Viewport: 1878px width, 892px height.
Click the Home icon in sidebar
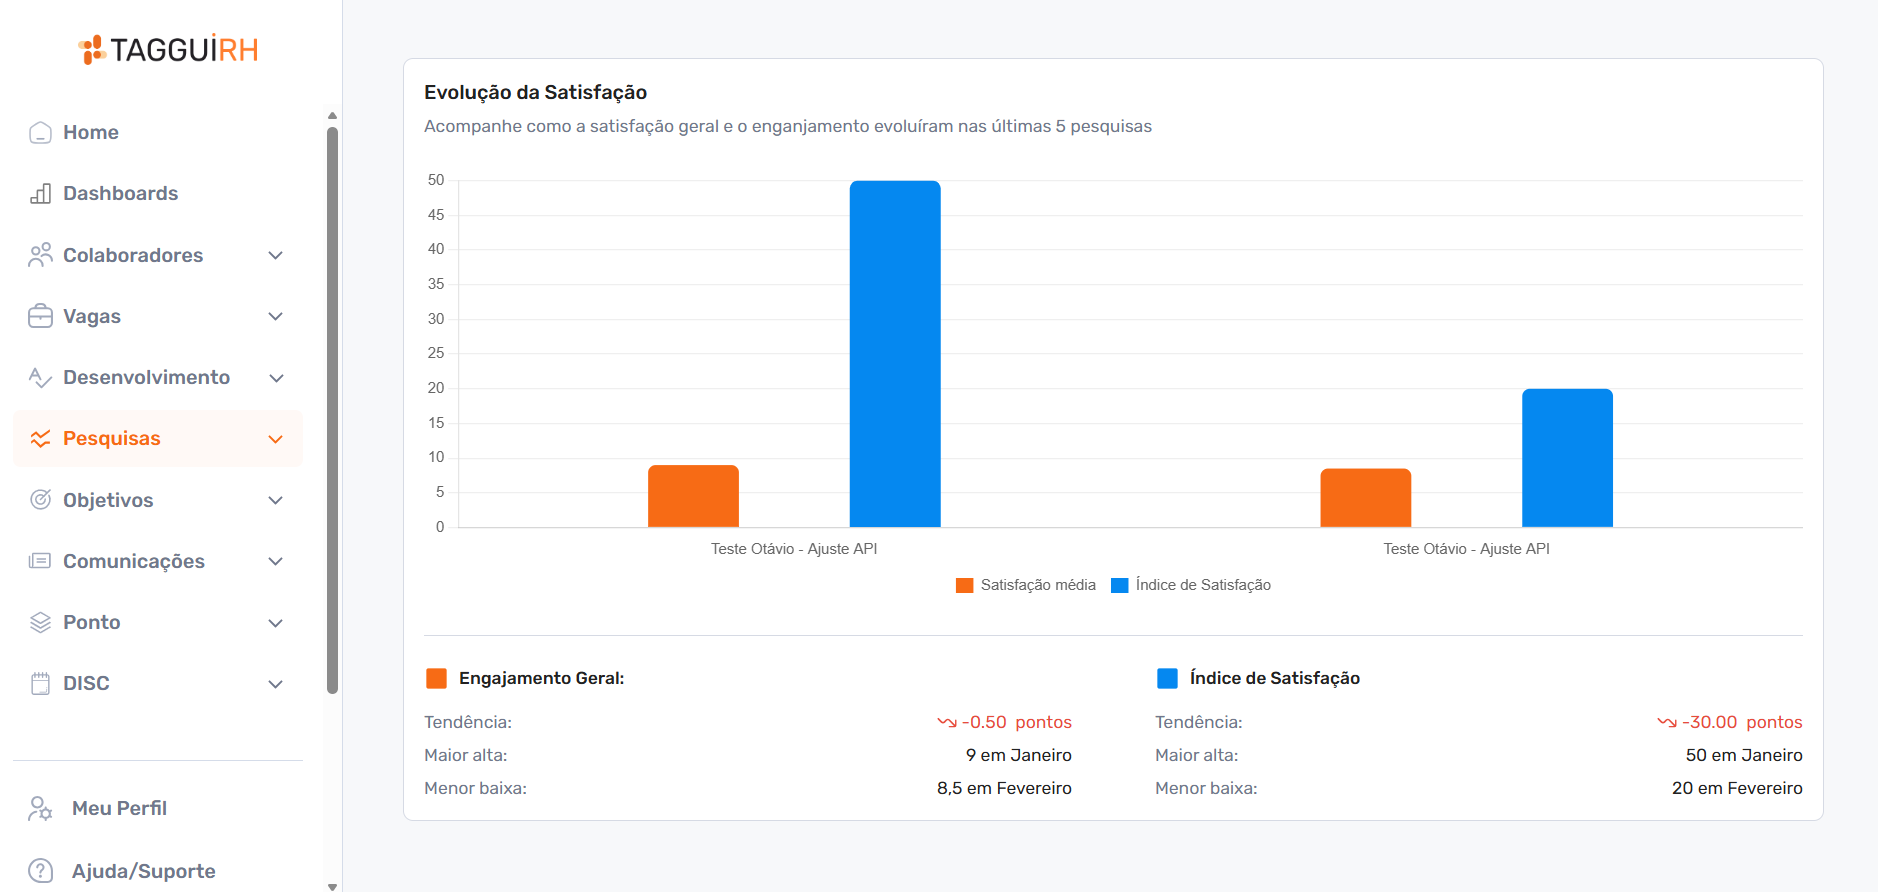coord(40,132)
